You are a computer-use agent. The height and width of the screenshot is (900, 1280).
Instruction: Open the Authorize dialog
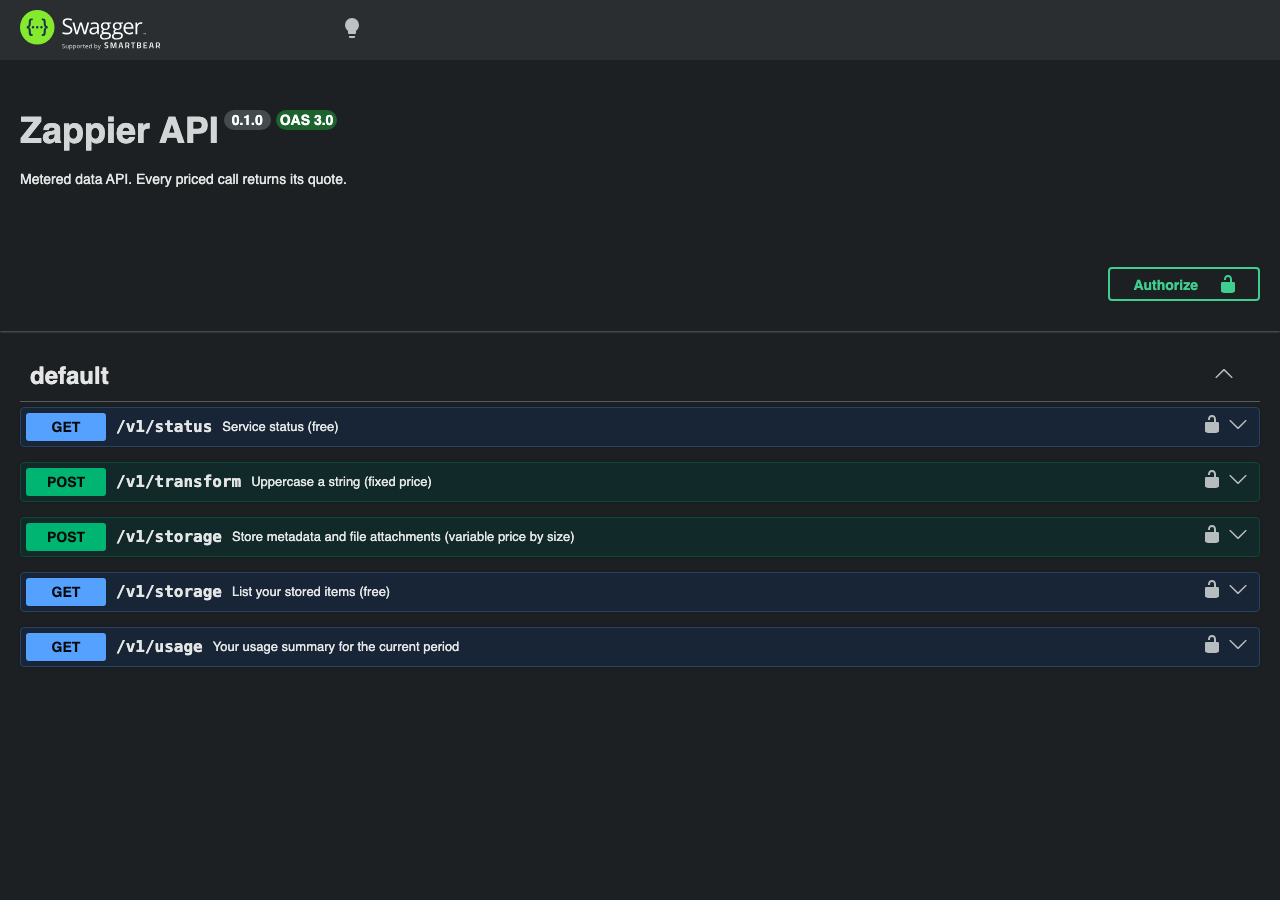(x=1184, y=284)
